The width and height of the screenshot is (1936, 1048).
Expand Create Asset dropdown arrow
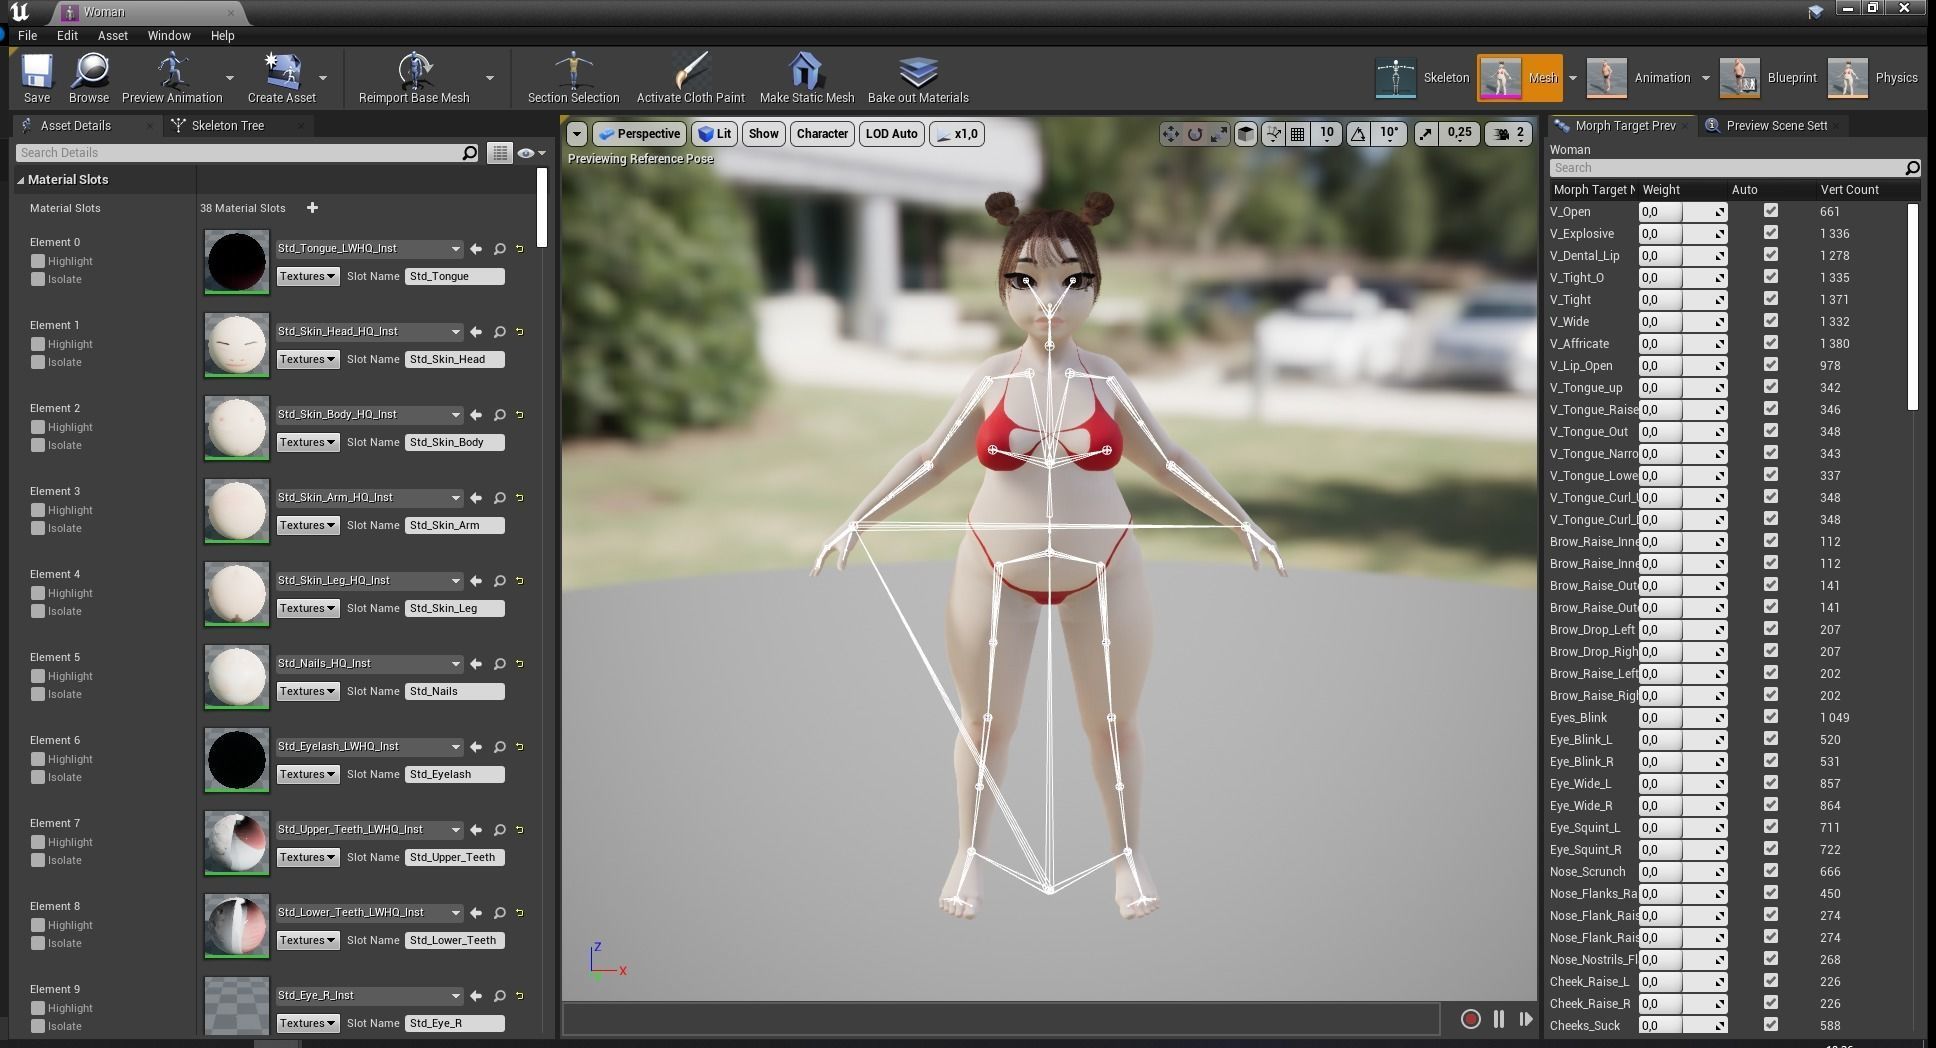[x=323, y=78]
